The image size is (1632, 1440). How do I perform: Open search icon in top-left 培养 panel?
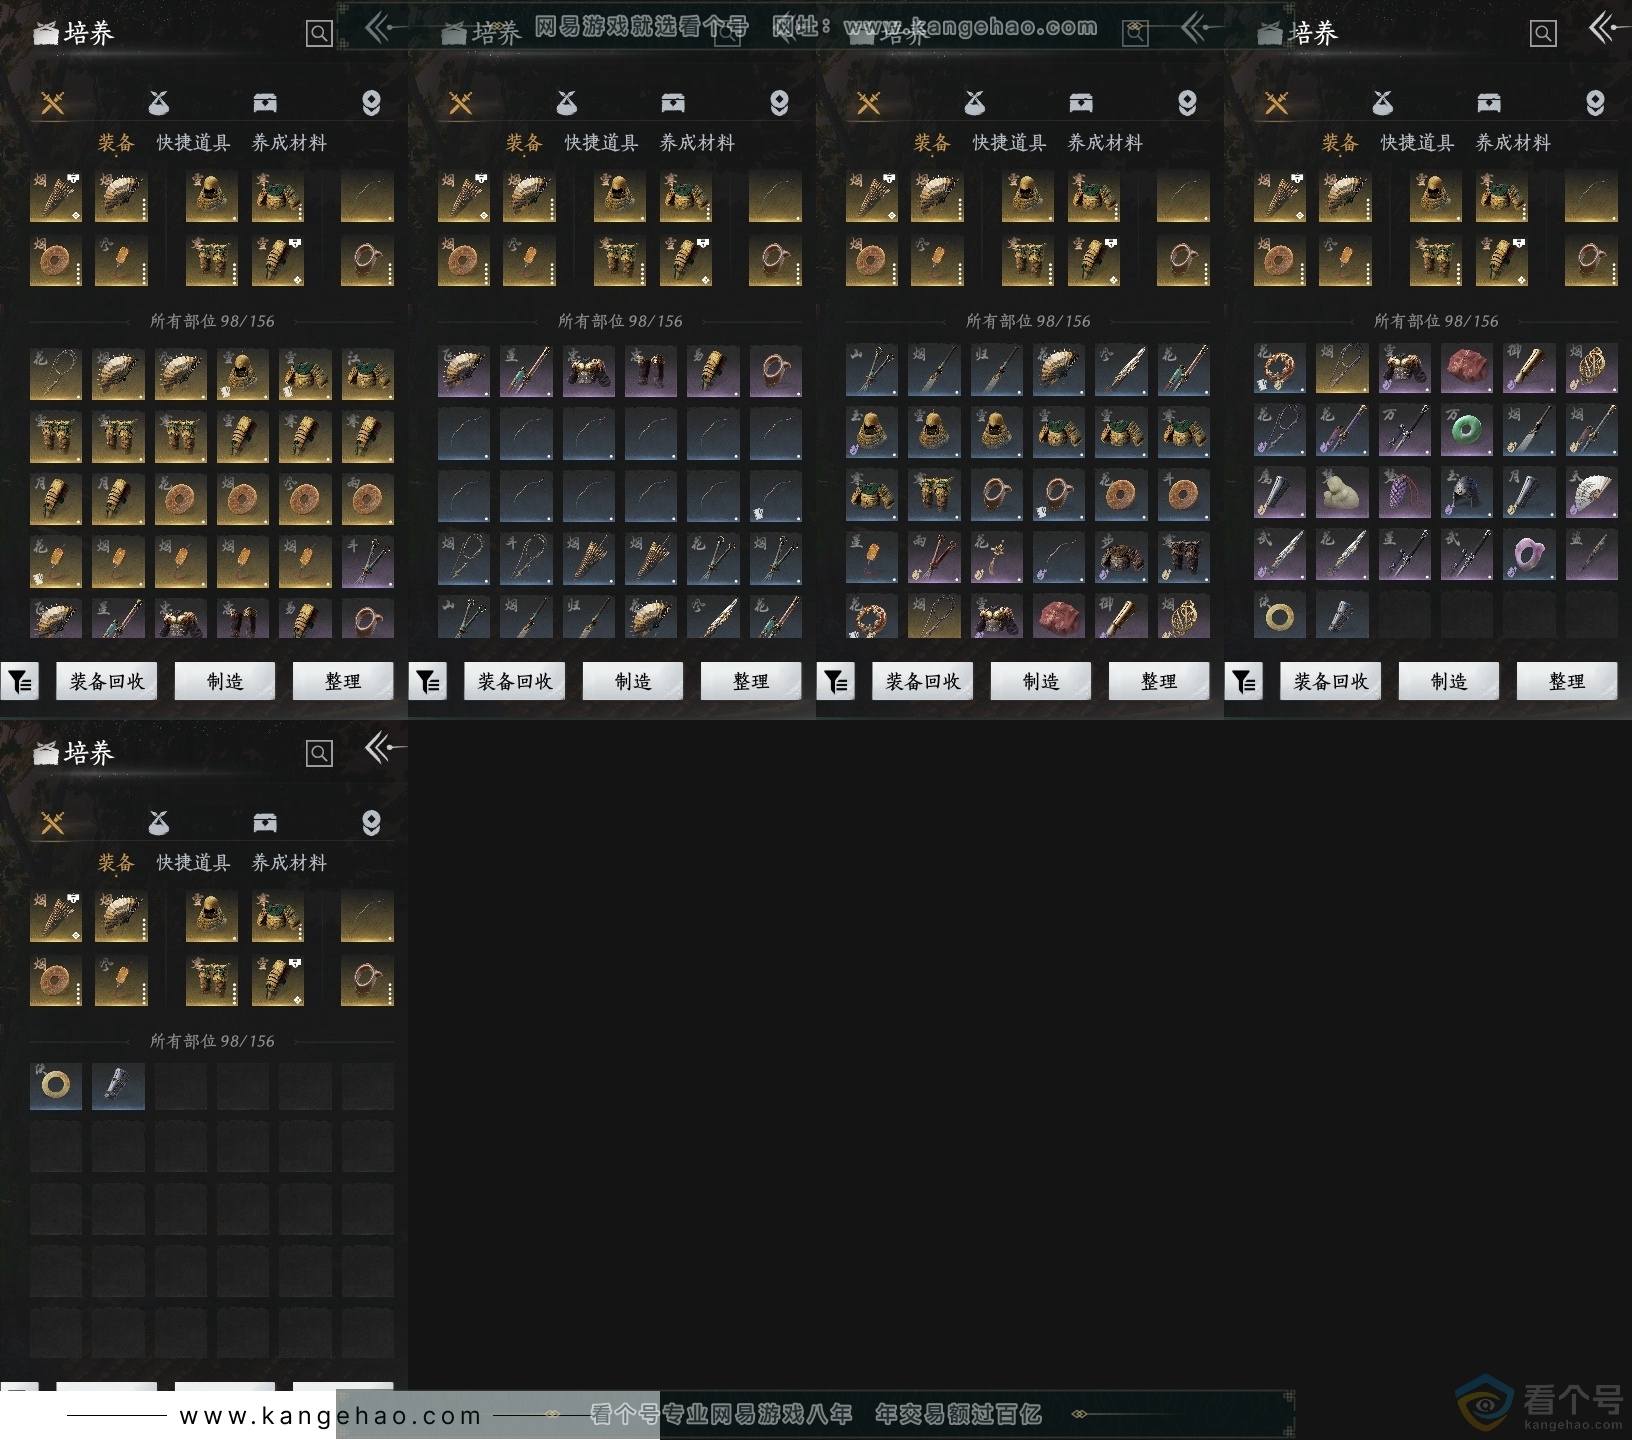(x=319, y=34)
